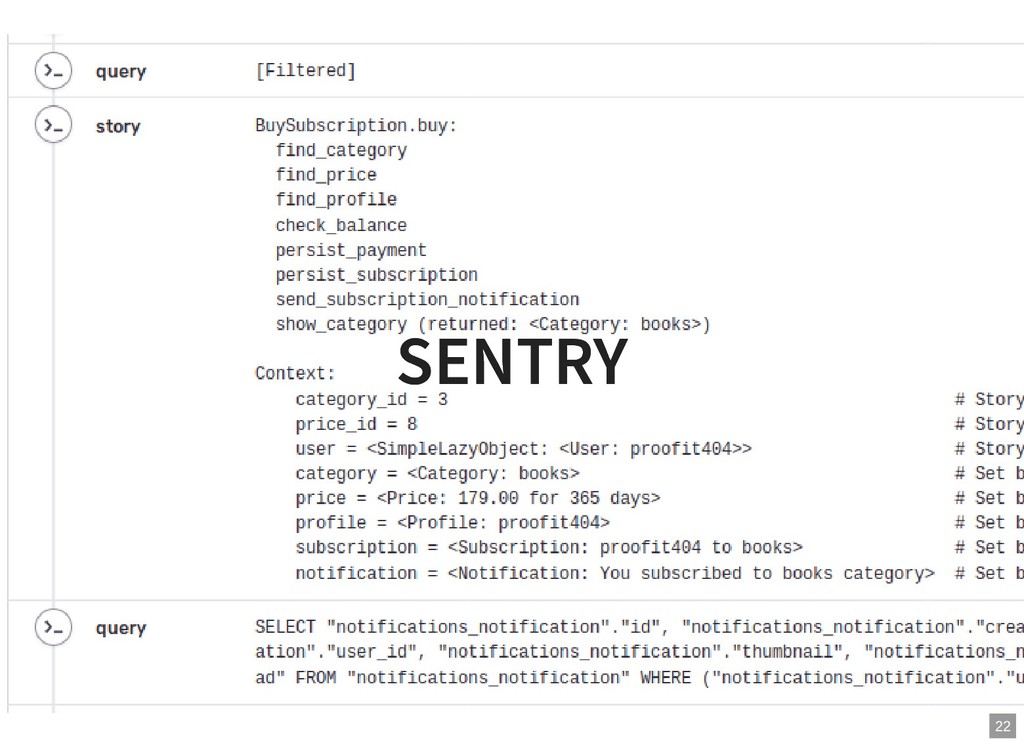Click the slide number 22 badge
The height and width of the screenshot is (747, 1024).
click(x=1003, y=727)
